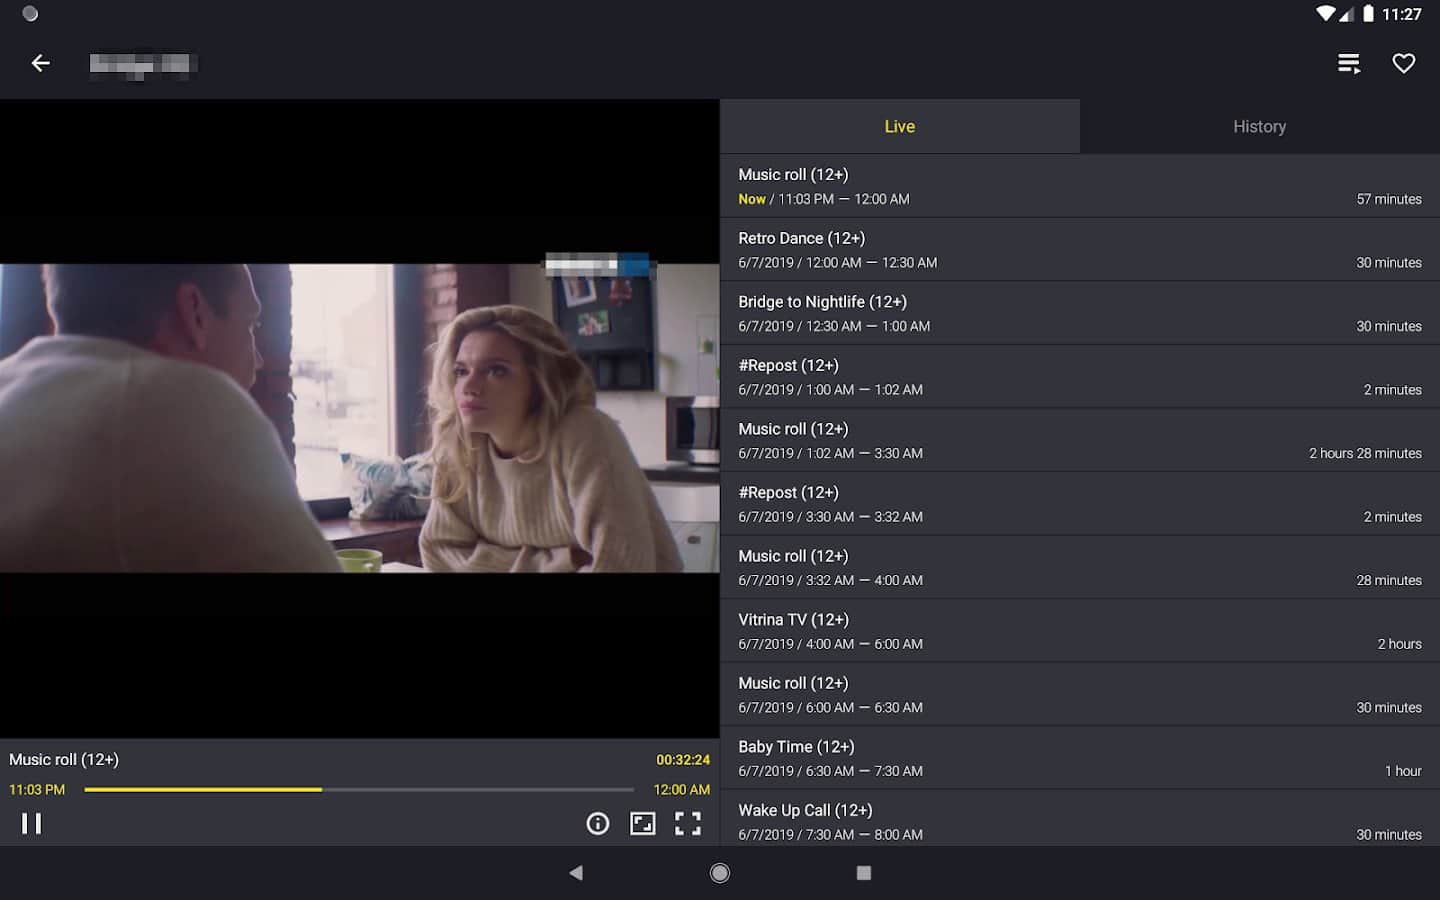Tap the Android home button
The width and height of the screenshot is (1440, 900).
click(x=720, y=873)
